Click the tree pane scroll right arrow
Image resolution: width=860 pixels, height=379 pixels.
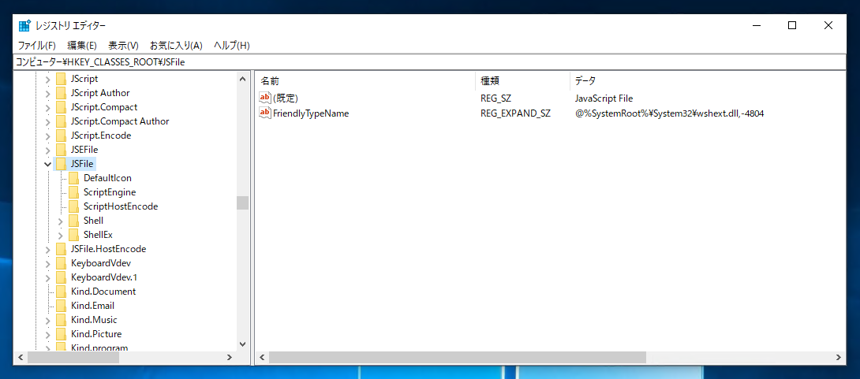(230, 358)
